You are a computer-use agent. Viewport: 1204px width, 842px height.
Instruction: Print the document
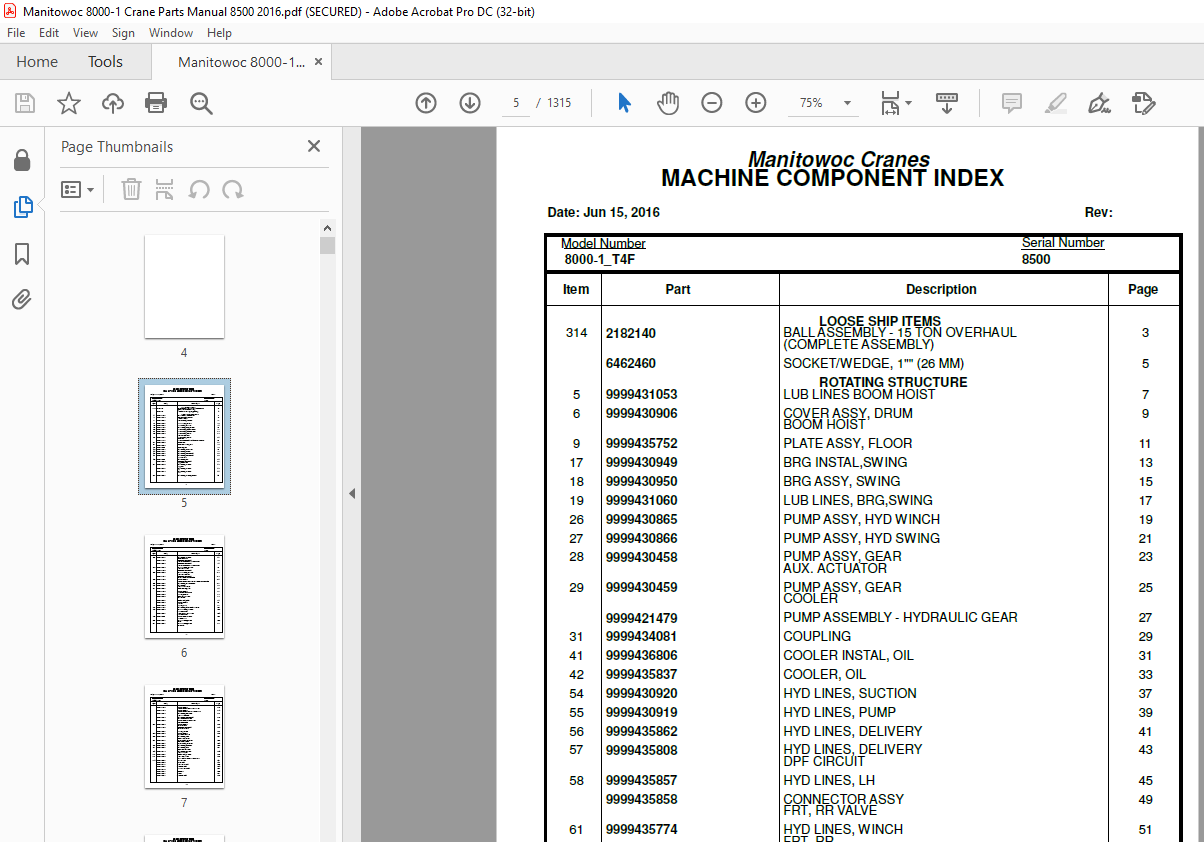tap(156, 103)
